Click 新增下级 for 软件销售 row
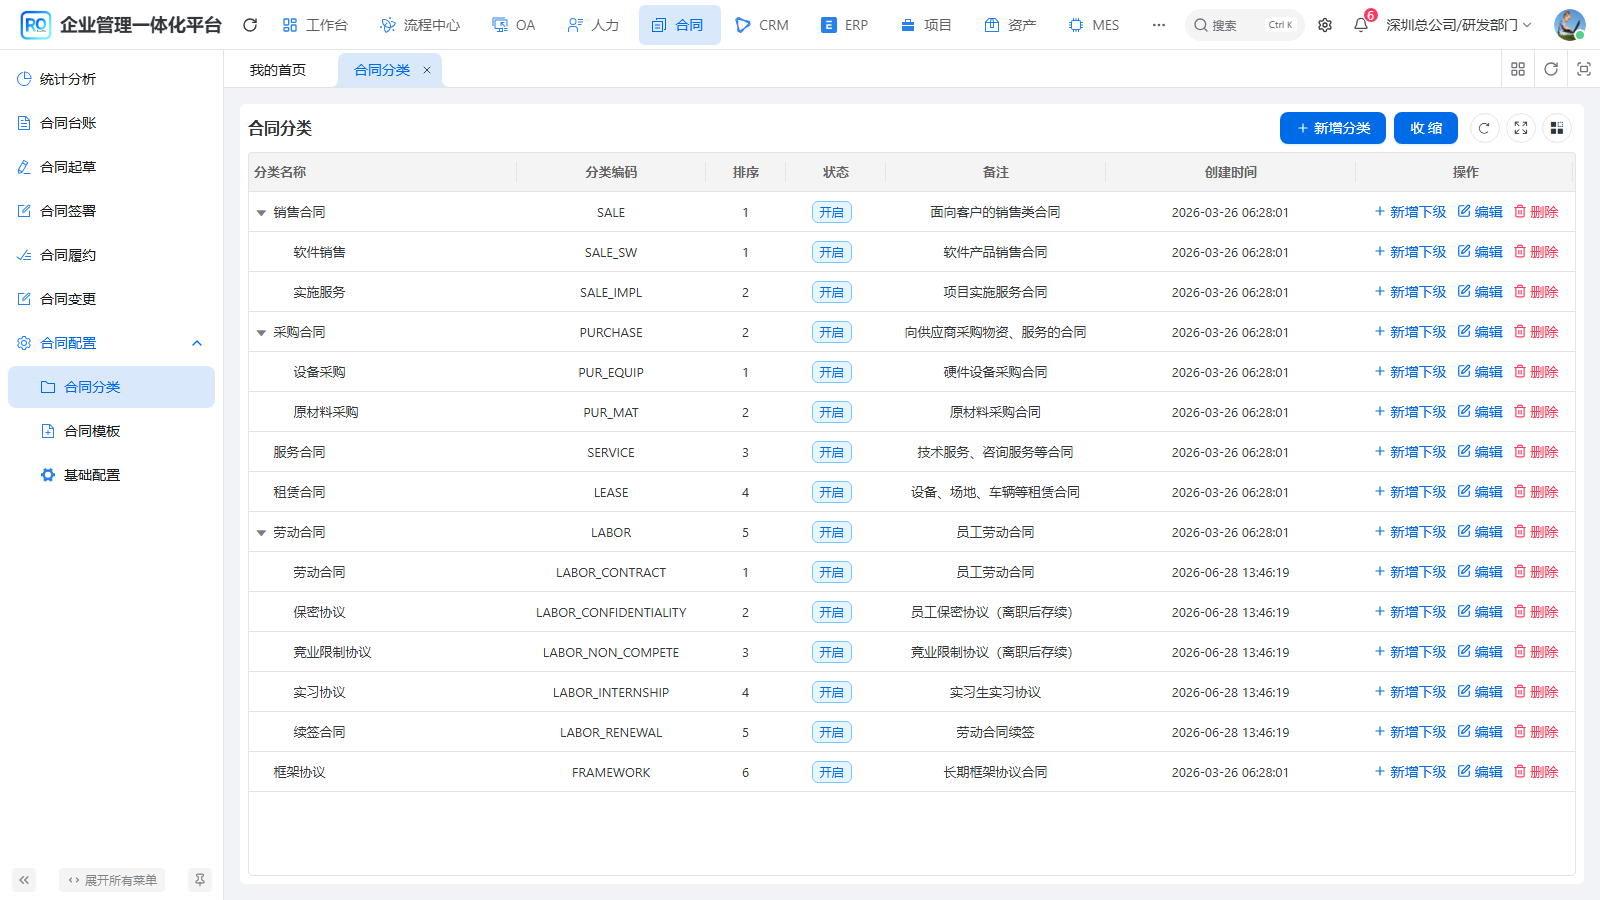This screenshot has height=900, width=1600. (1410, 252)
